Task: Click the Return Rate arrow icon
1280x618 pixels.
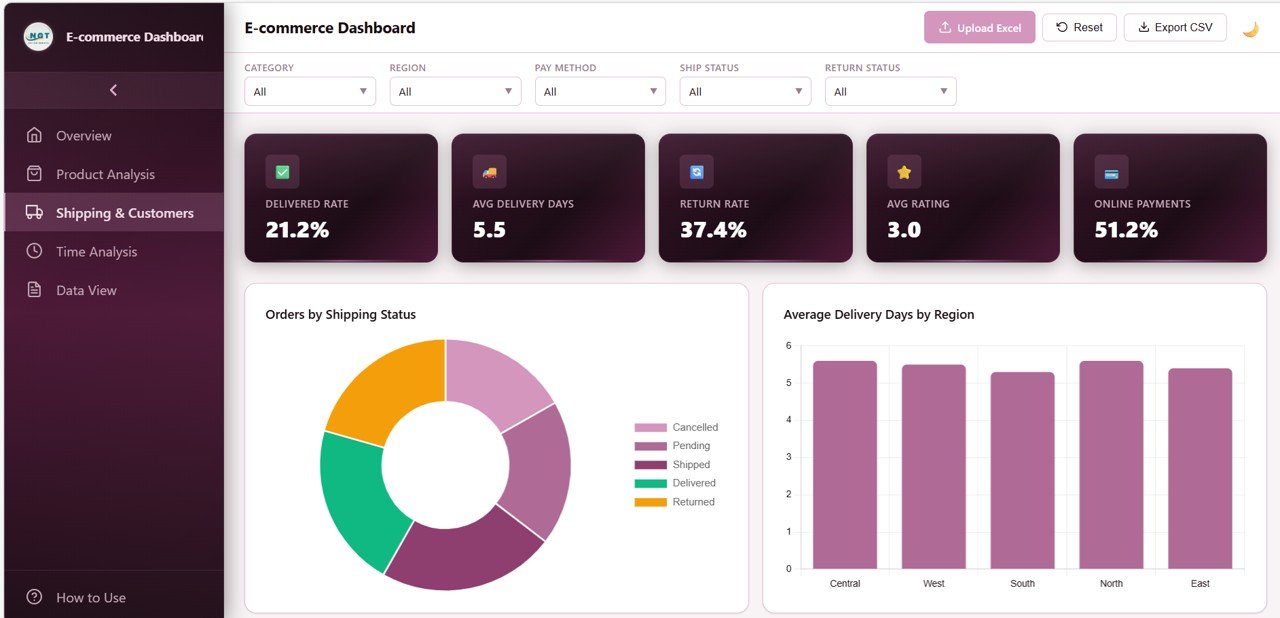Action: 696,170
